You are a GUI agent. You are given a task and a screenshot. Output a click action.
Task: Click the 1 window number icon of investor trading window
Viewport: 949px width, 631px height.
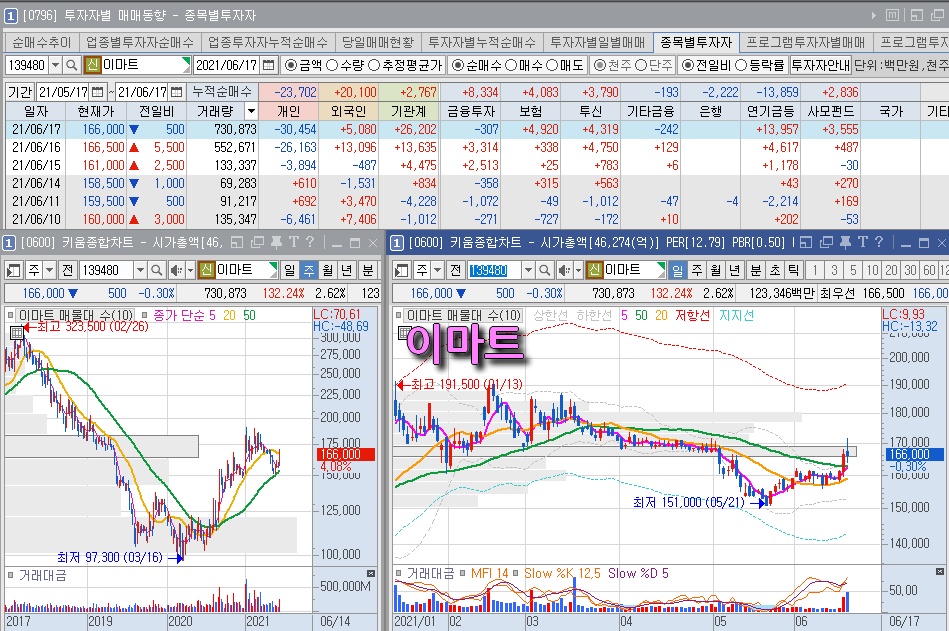pos(10,16)
